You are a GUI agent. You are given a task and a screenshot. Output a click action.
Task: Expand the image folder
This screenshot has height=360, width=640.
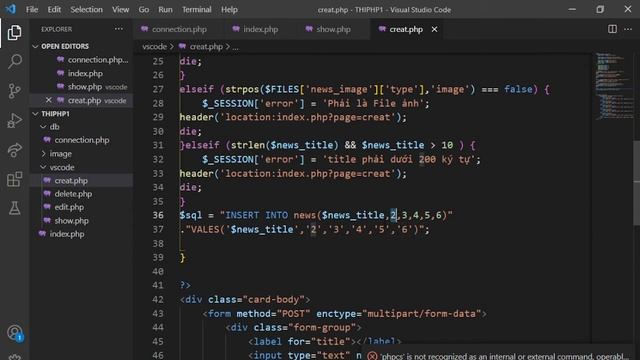[x=60, y=154]
